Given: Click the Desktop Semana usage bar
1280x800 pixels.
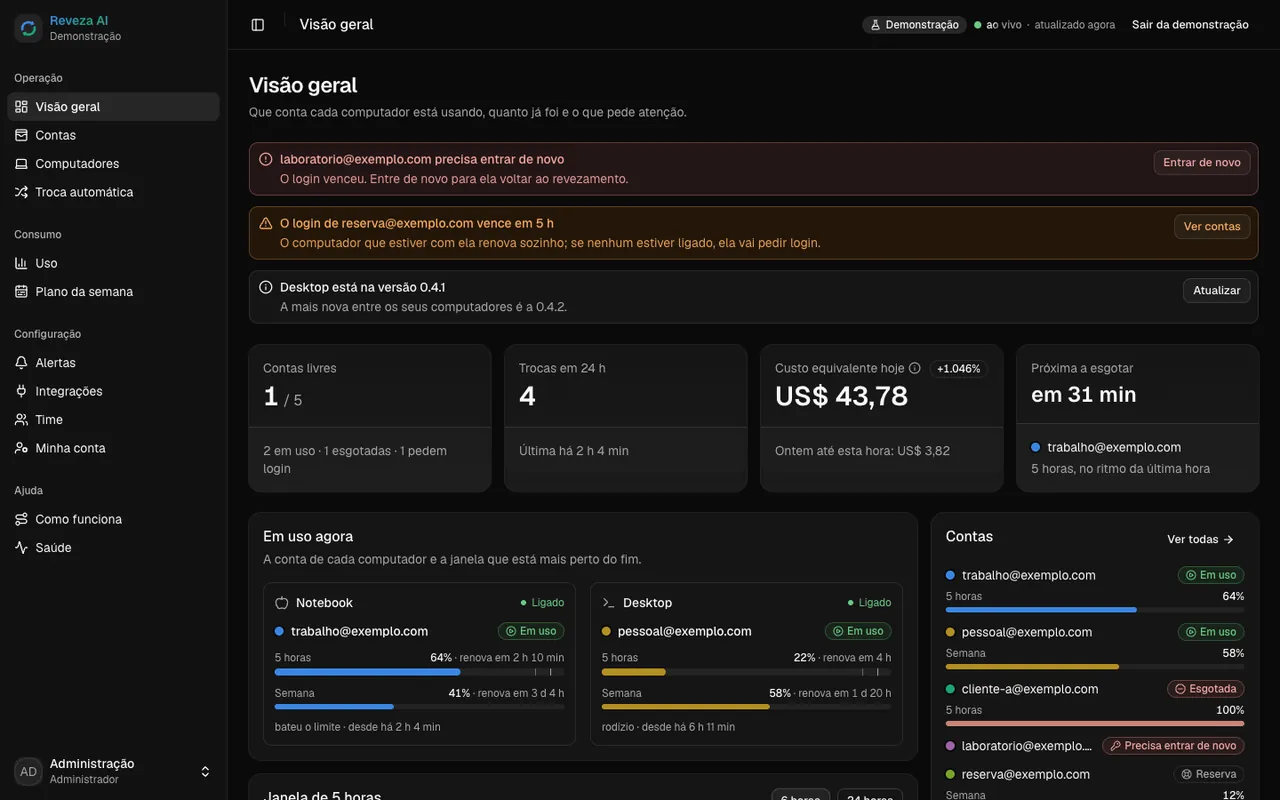Looking at the screenshot, I should click(x=747, y=707).
